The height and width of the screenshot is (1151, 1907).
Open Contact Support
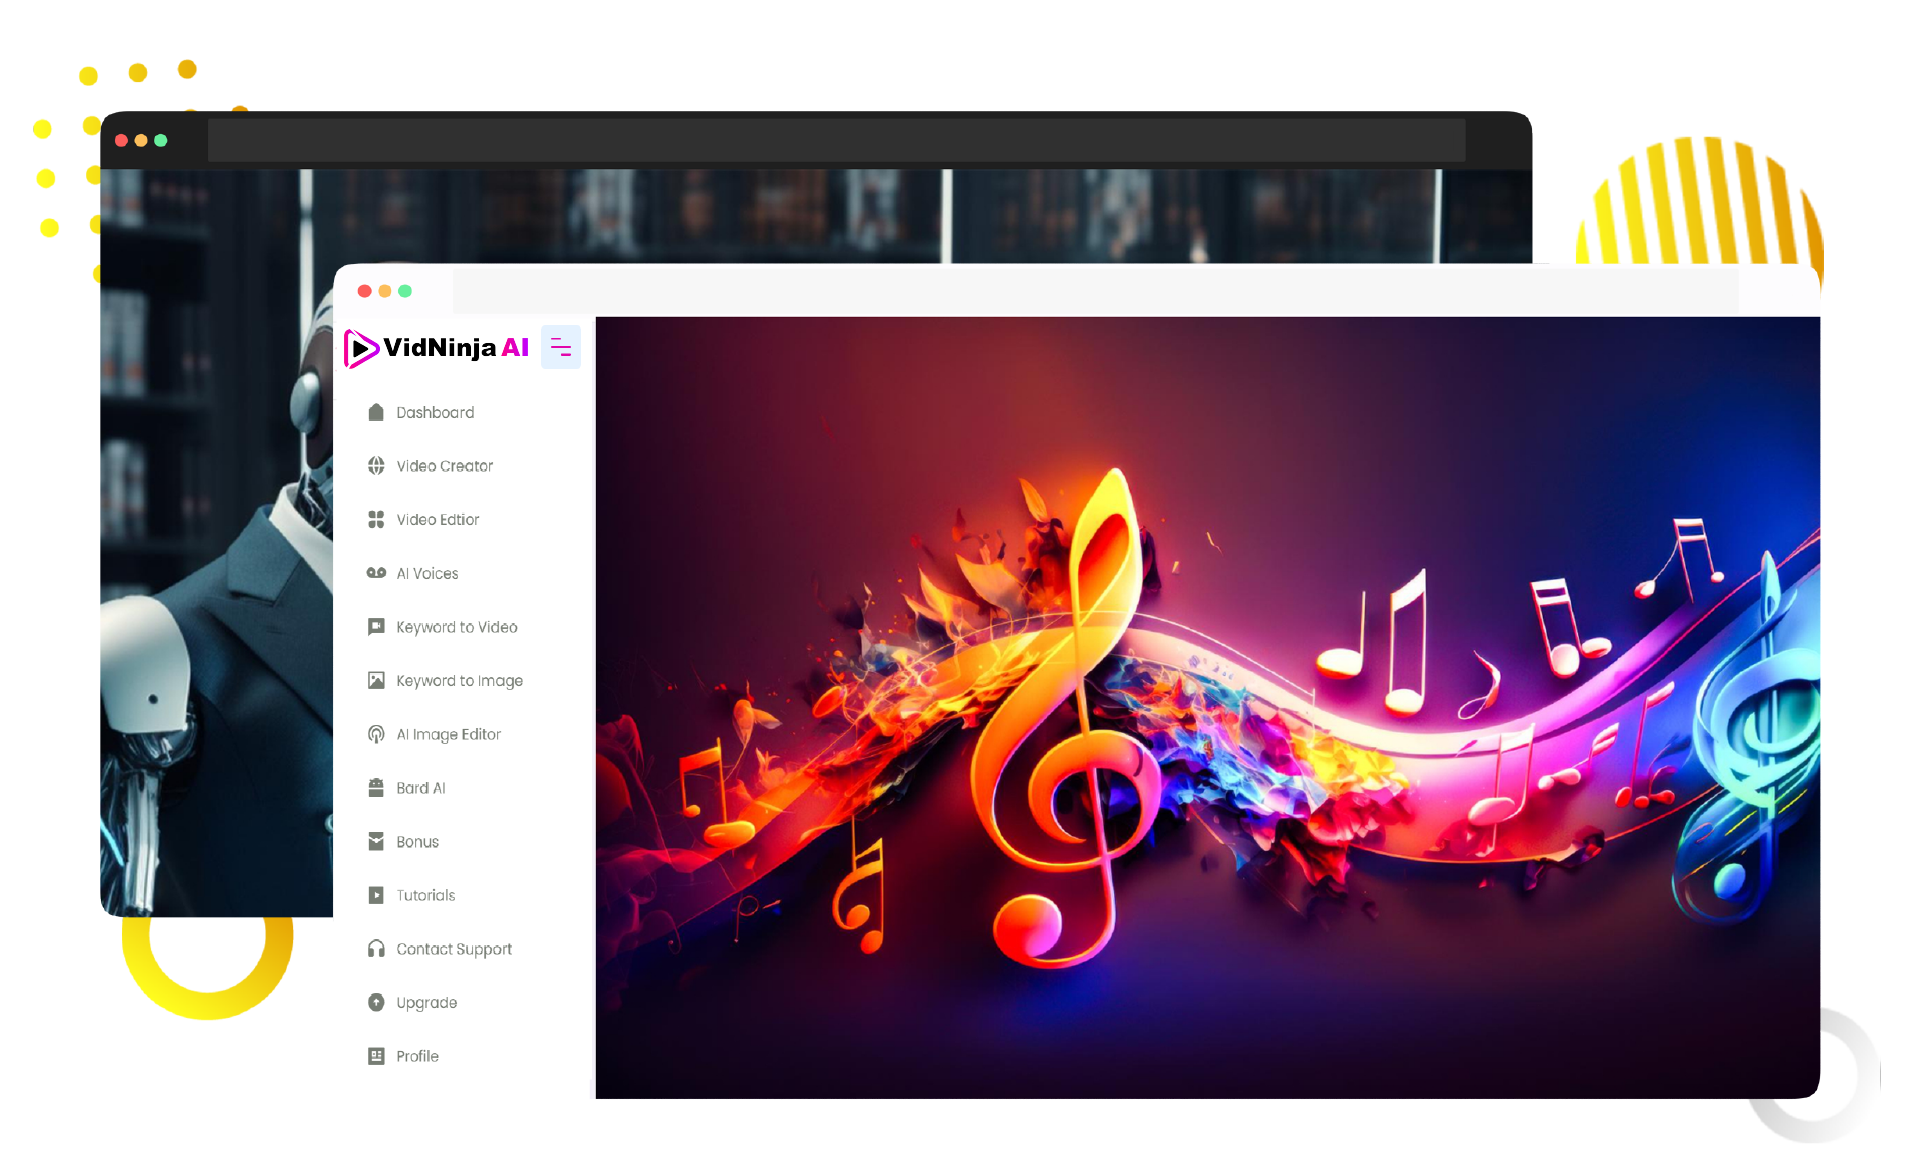click(454, 949)
